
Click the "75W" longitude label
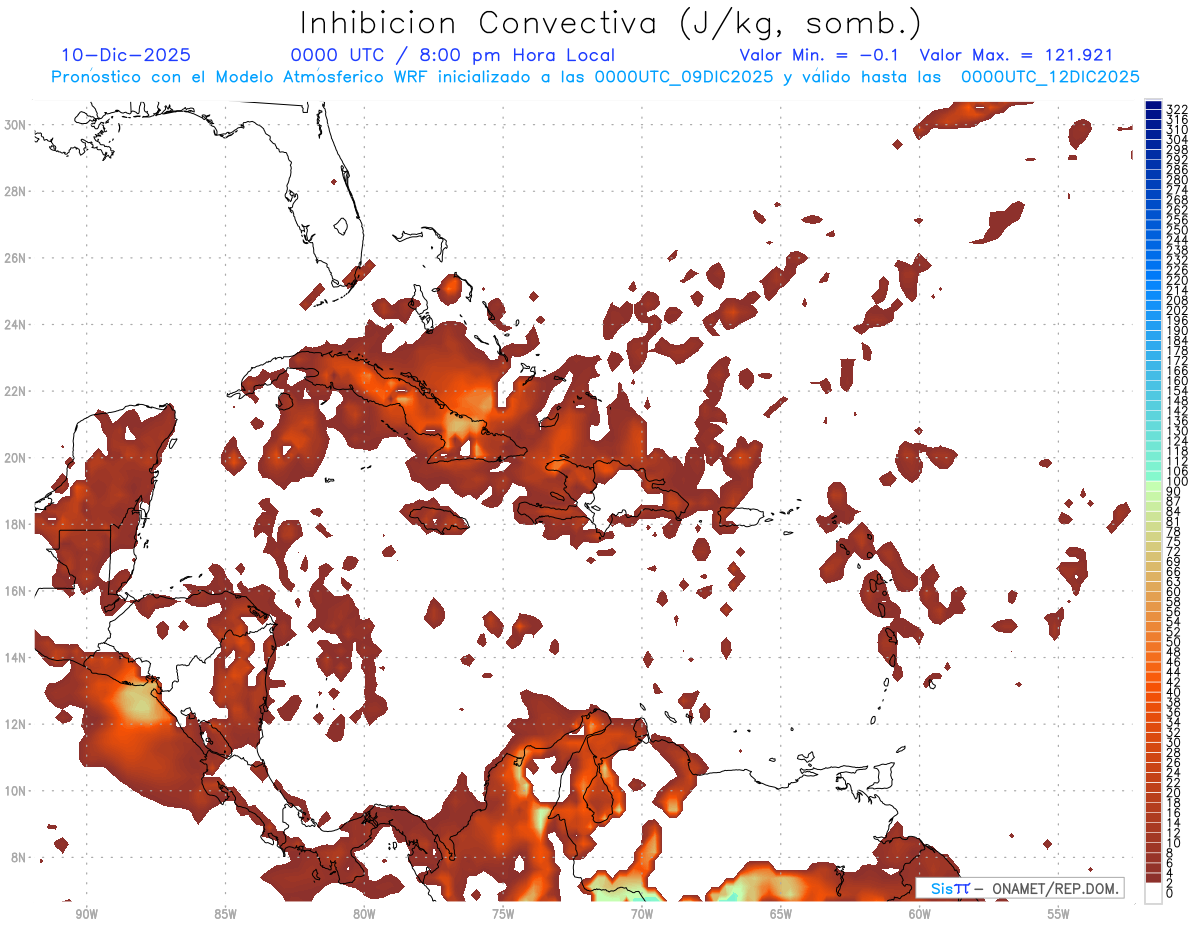pos(503,914)
